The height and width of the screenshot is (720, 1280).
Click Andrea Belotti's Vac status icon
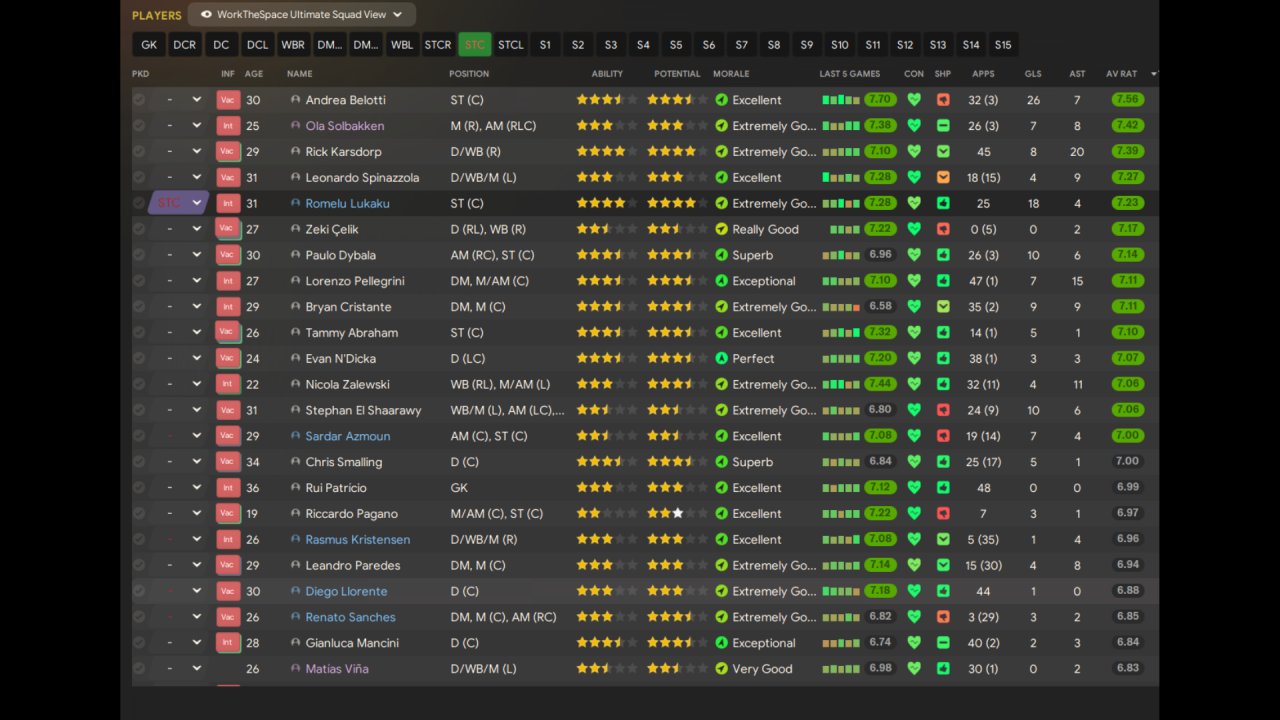pos(228,100)
